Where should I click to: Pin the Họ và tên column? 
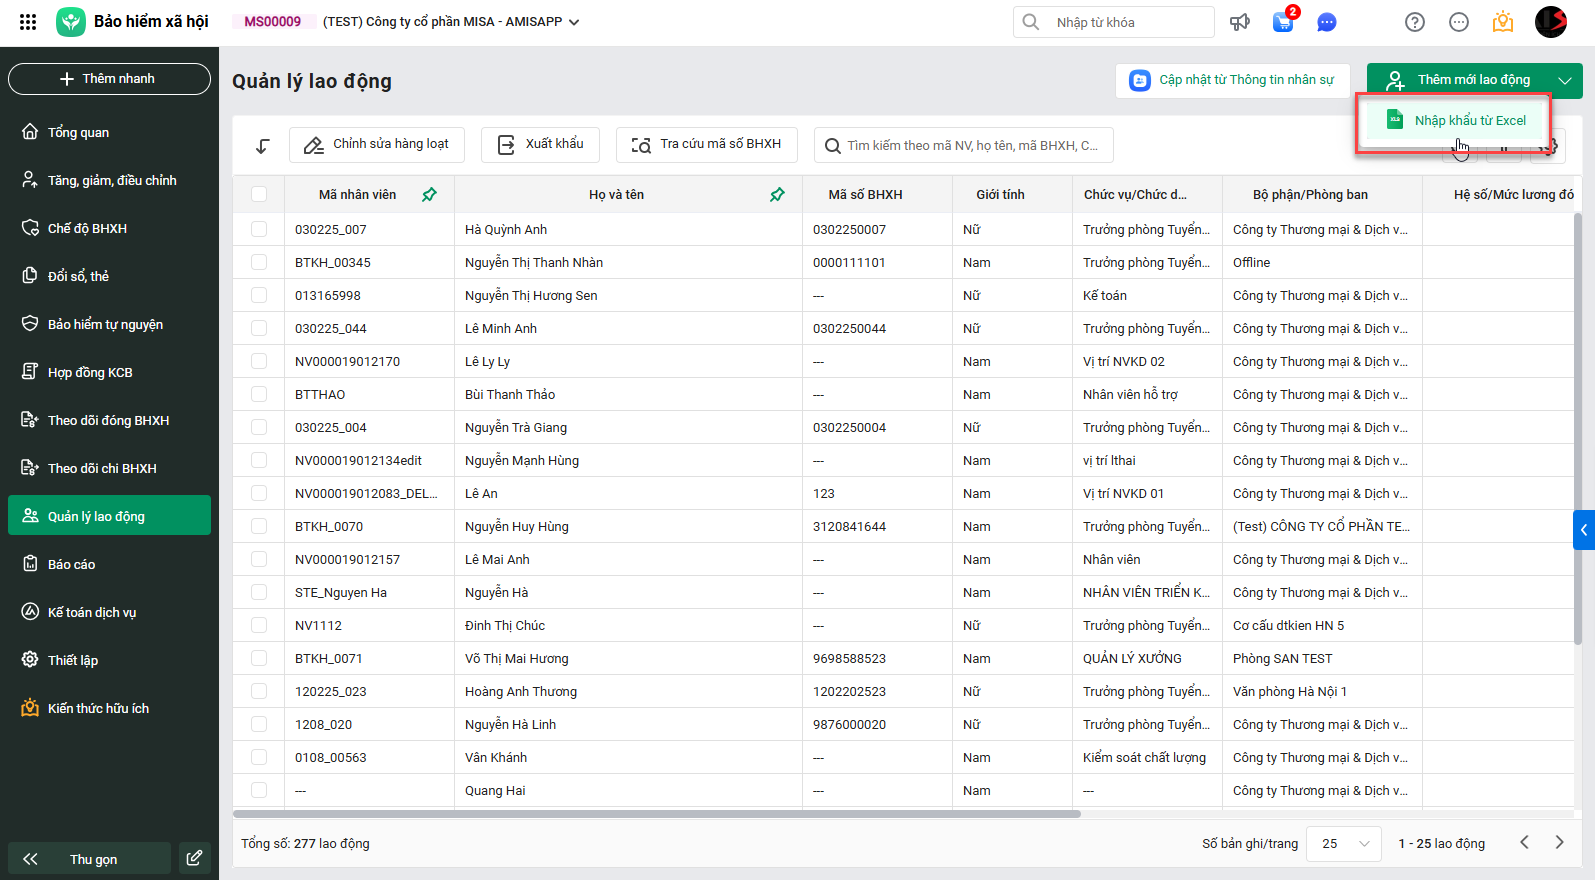coord(777,195)
